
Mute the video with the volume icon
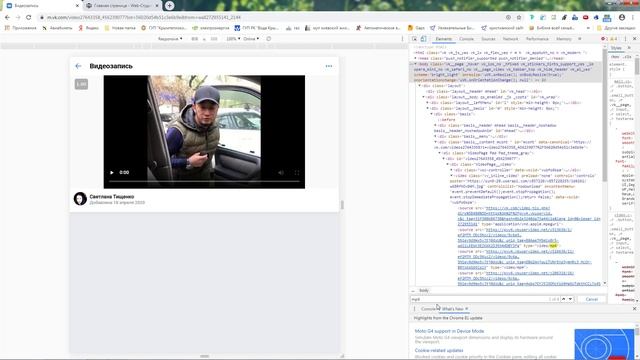(x=281, y=173)
